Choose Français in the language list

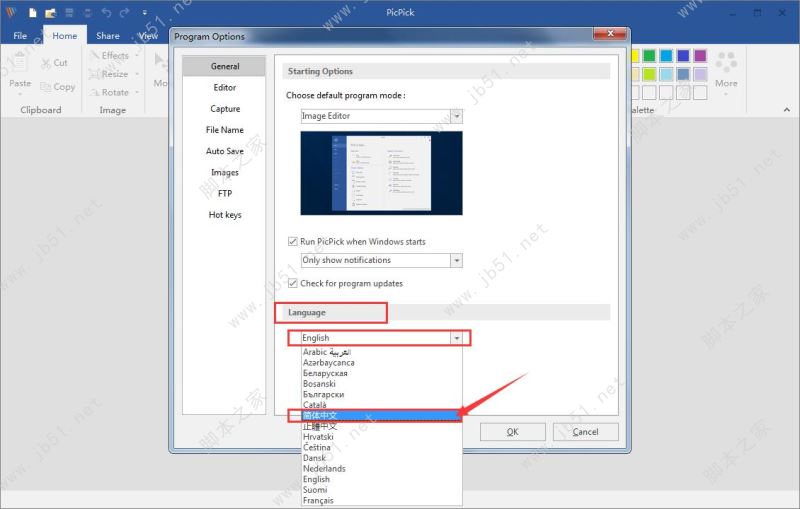[381, 500]
